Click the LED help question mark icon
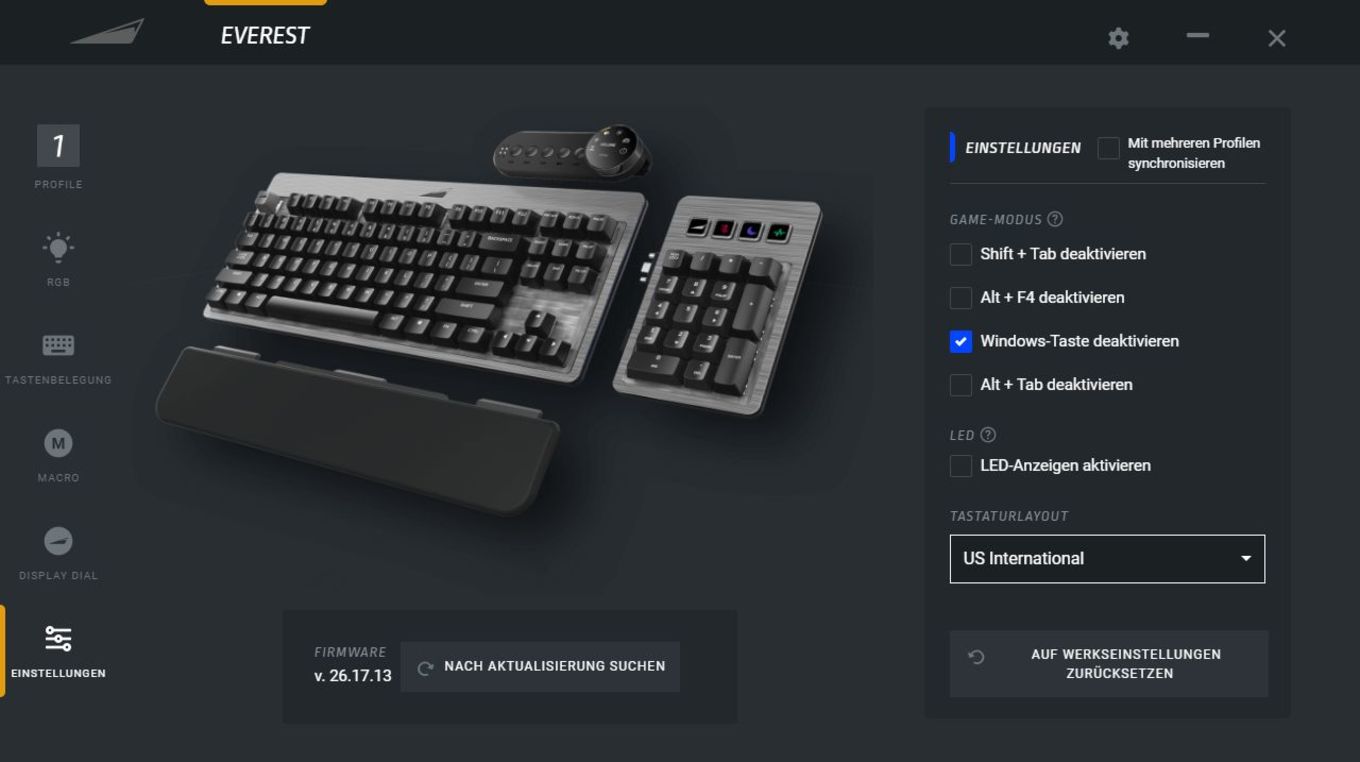The height and width of the screenshot is (762, 1360). point(988,435)
